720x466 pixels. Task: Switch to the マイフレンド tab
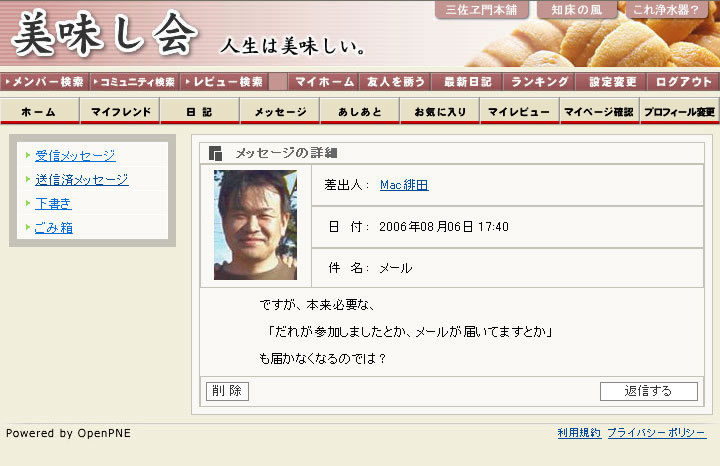point(120,111)
